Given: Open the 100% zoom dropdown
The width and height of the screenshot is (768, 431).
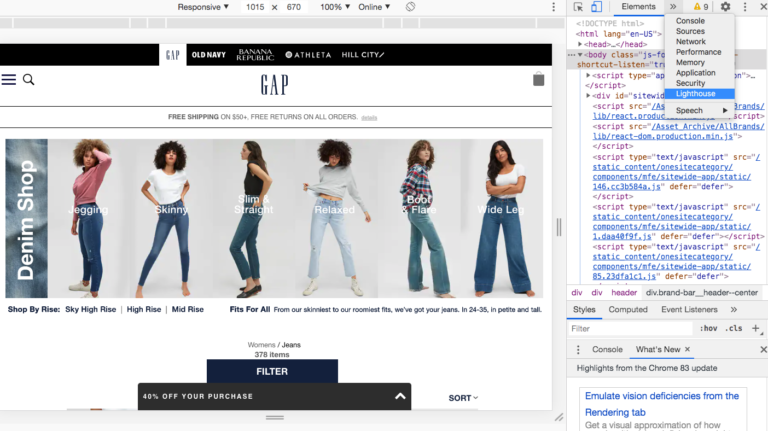Looking at the screenshot, I should coord(335,7).
